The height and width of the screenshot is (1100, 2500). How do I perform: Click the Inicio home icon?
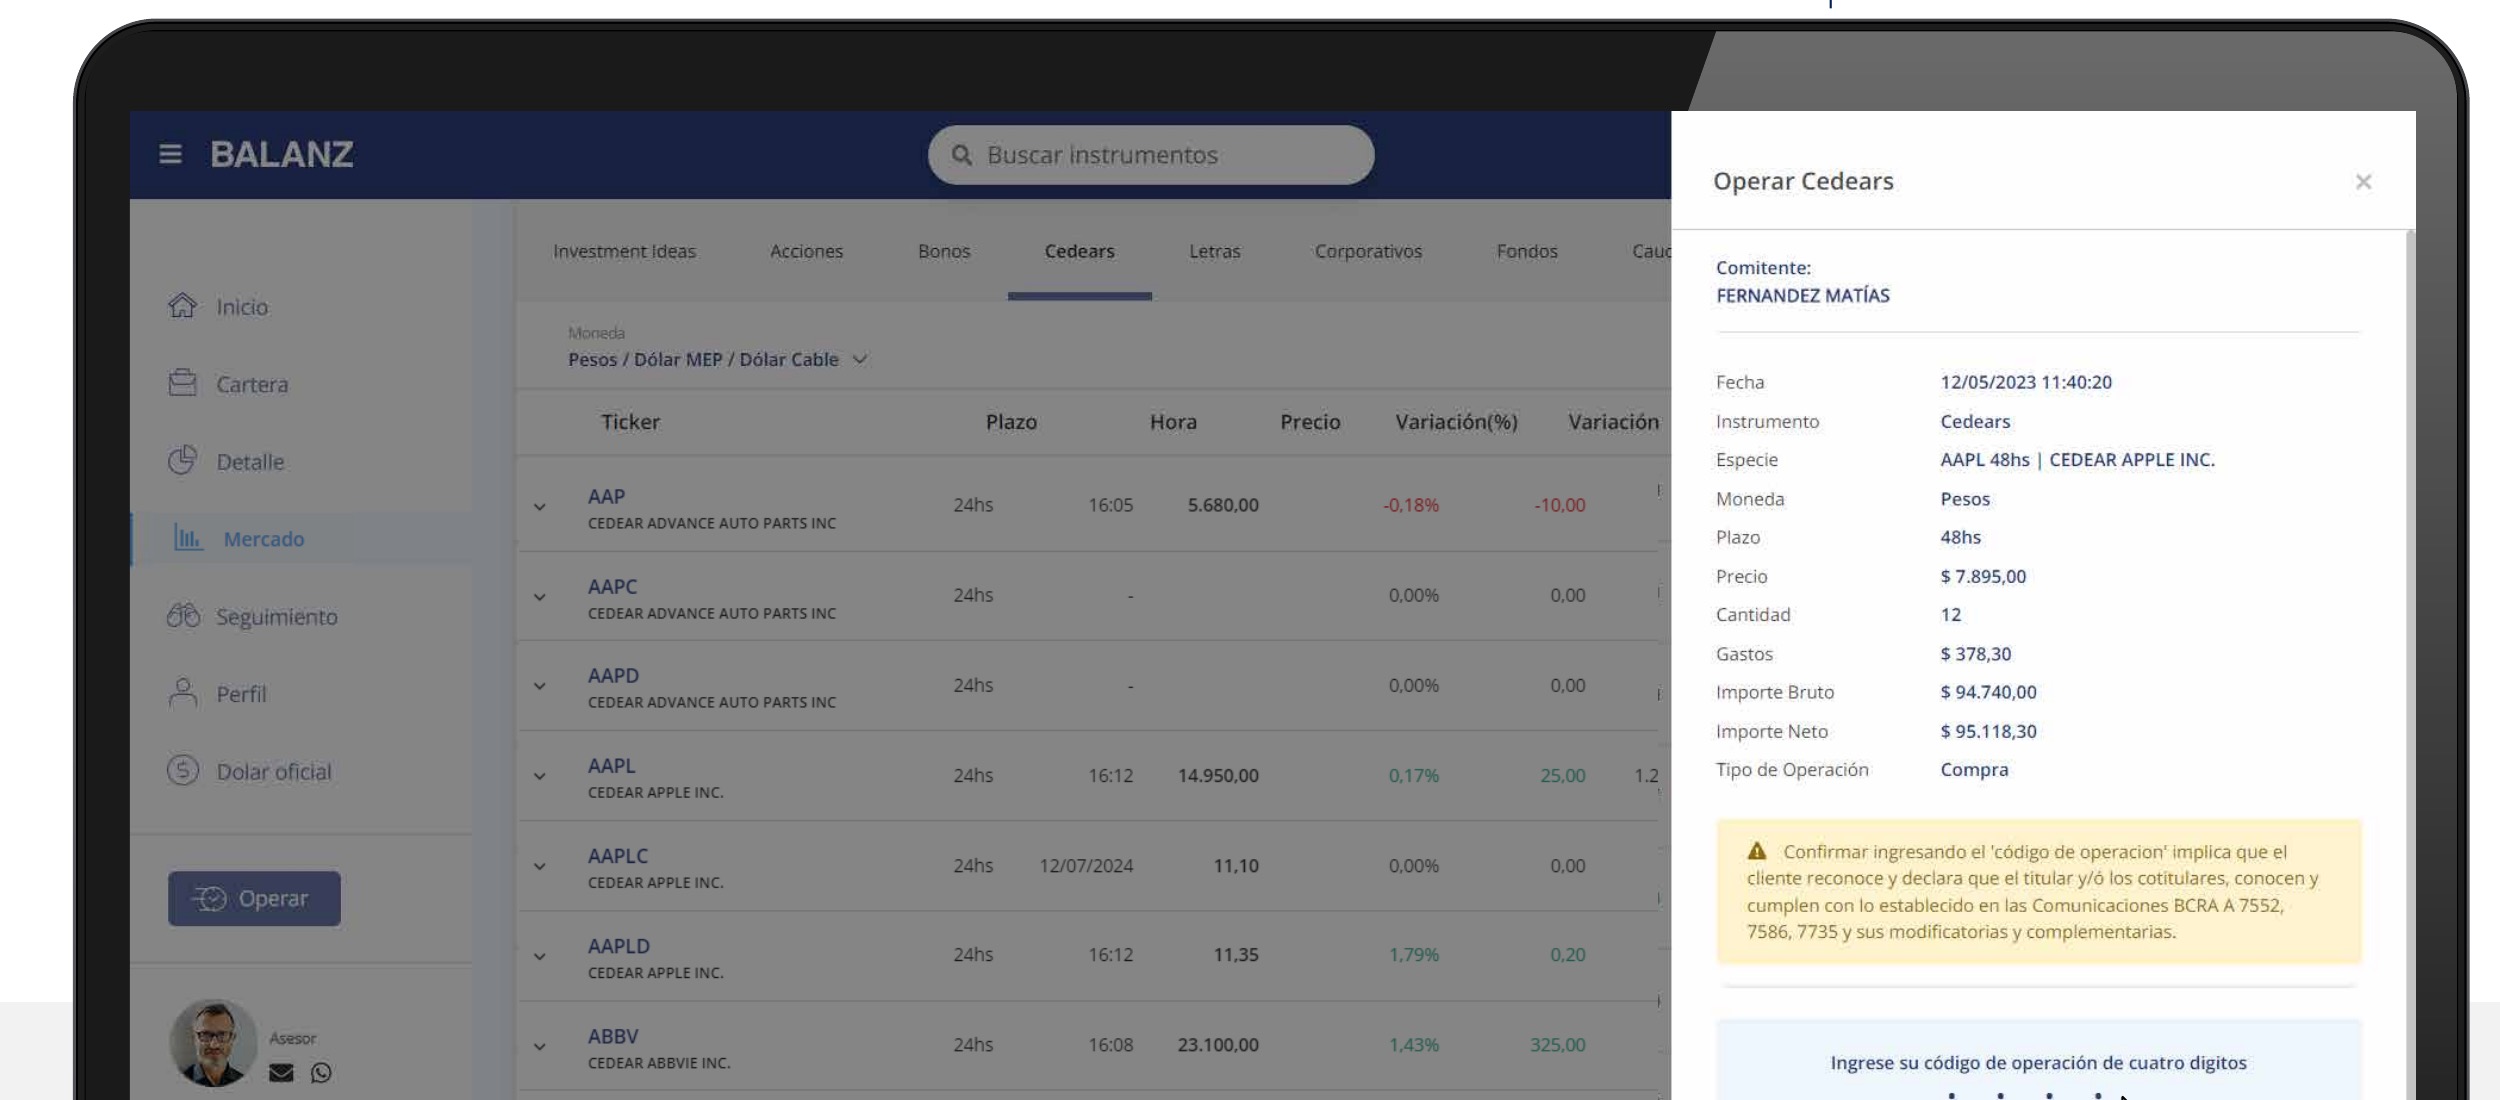tap(182, 305)
